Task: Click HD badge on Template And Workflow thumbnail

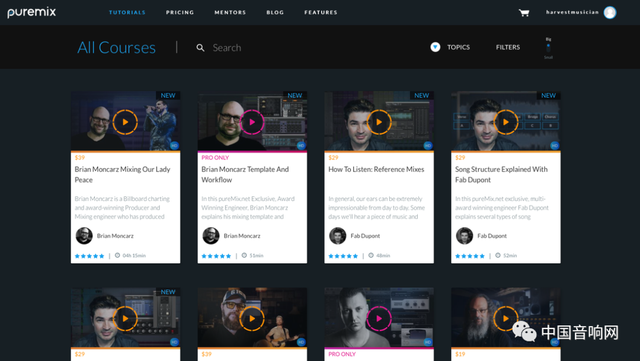Action: (x=301, y=145)
